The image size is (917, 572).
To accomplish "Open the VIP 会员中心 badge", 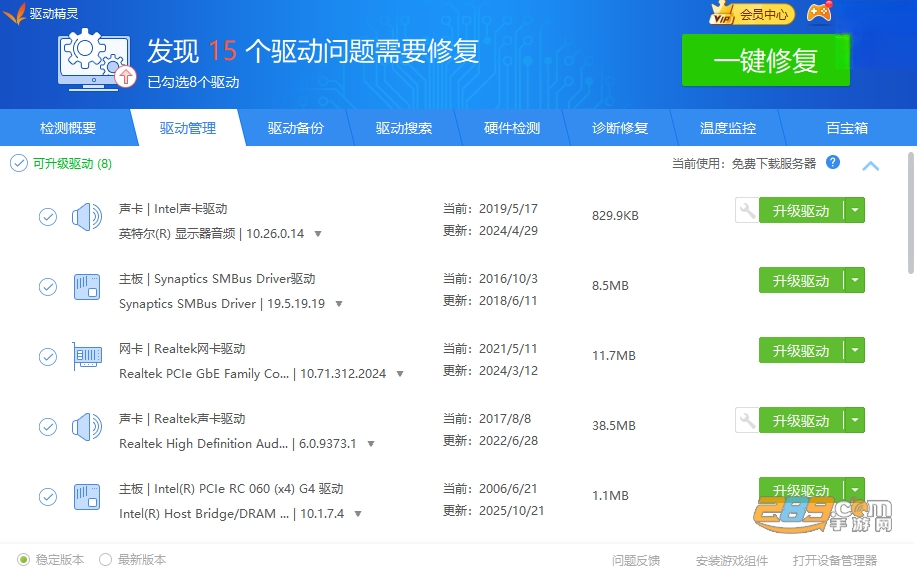I will (752, 13).
